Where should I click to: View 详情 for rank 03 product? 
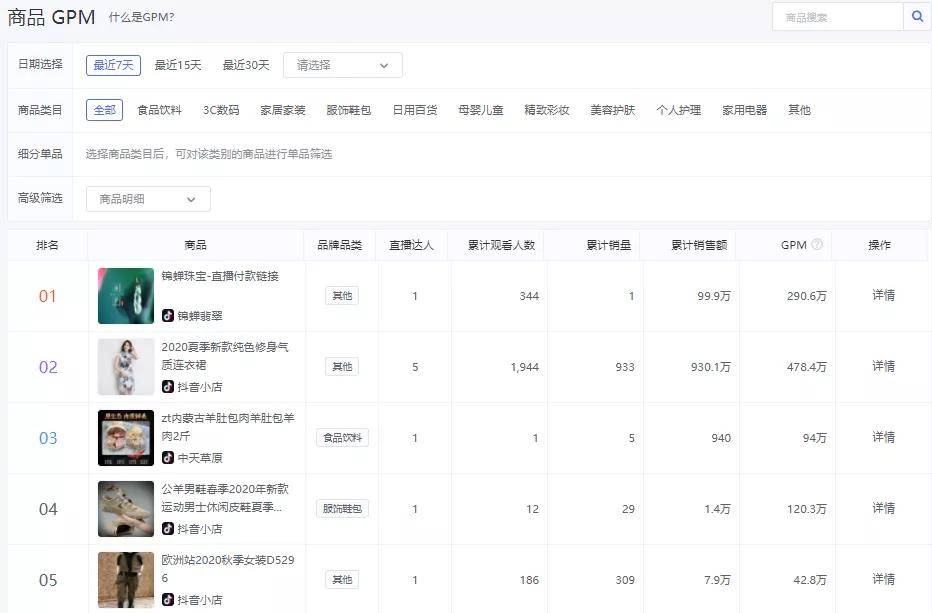pos(883,438)
